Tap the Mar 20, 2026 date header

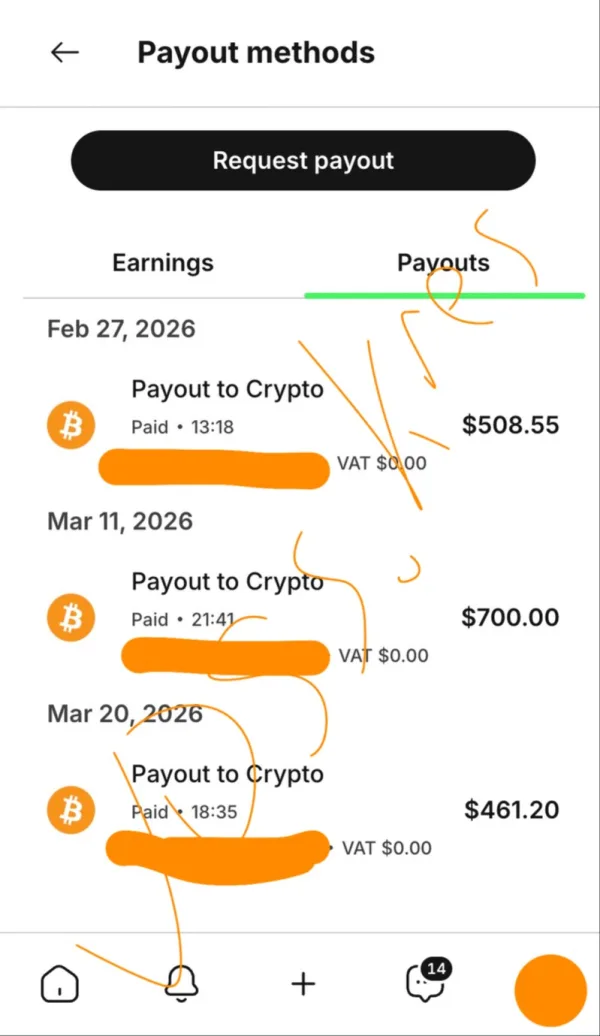[125, 713]
